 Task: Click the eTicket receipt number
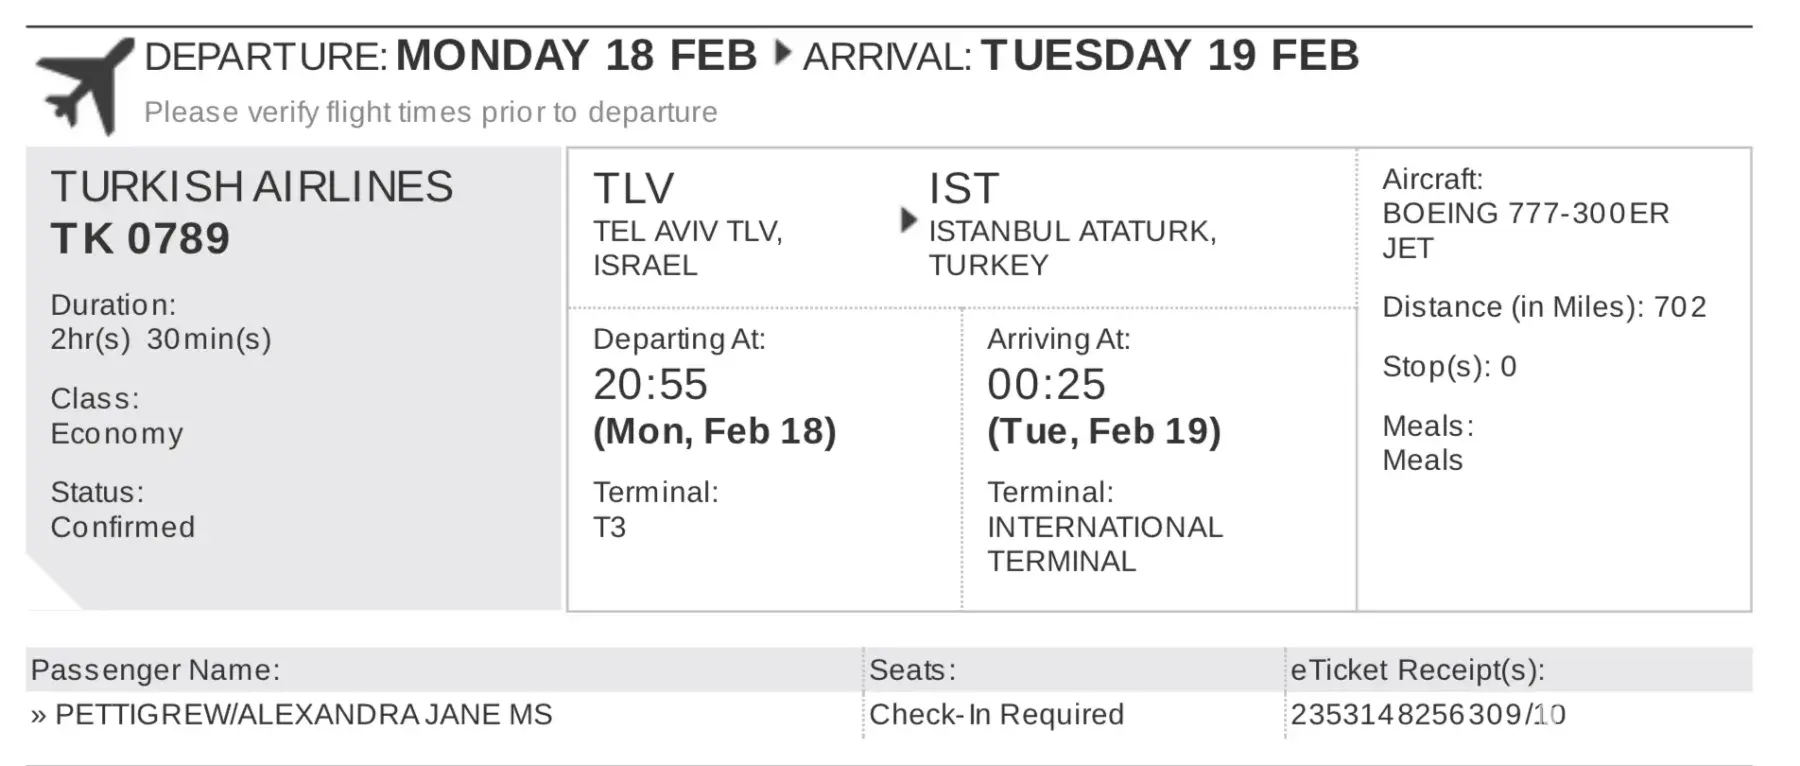pos(1427,715)
